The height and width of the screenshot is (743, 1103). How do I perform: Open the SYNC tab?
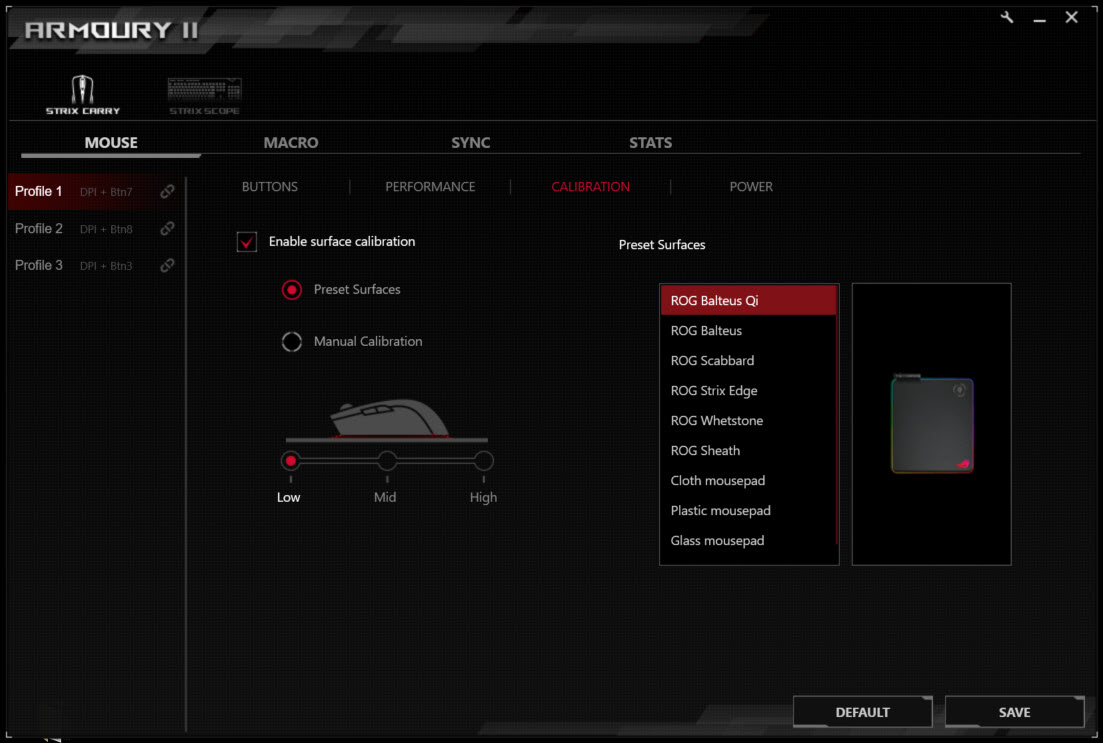coord(471,142)
